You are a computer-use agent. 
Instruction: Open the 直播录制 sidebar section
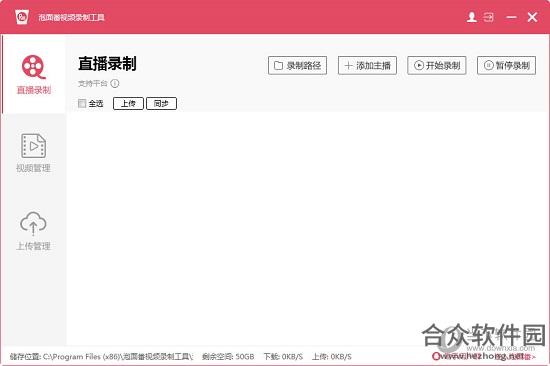34,74
